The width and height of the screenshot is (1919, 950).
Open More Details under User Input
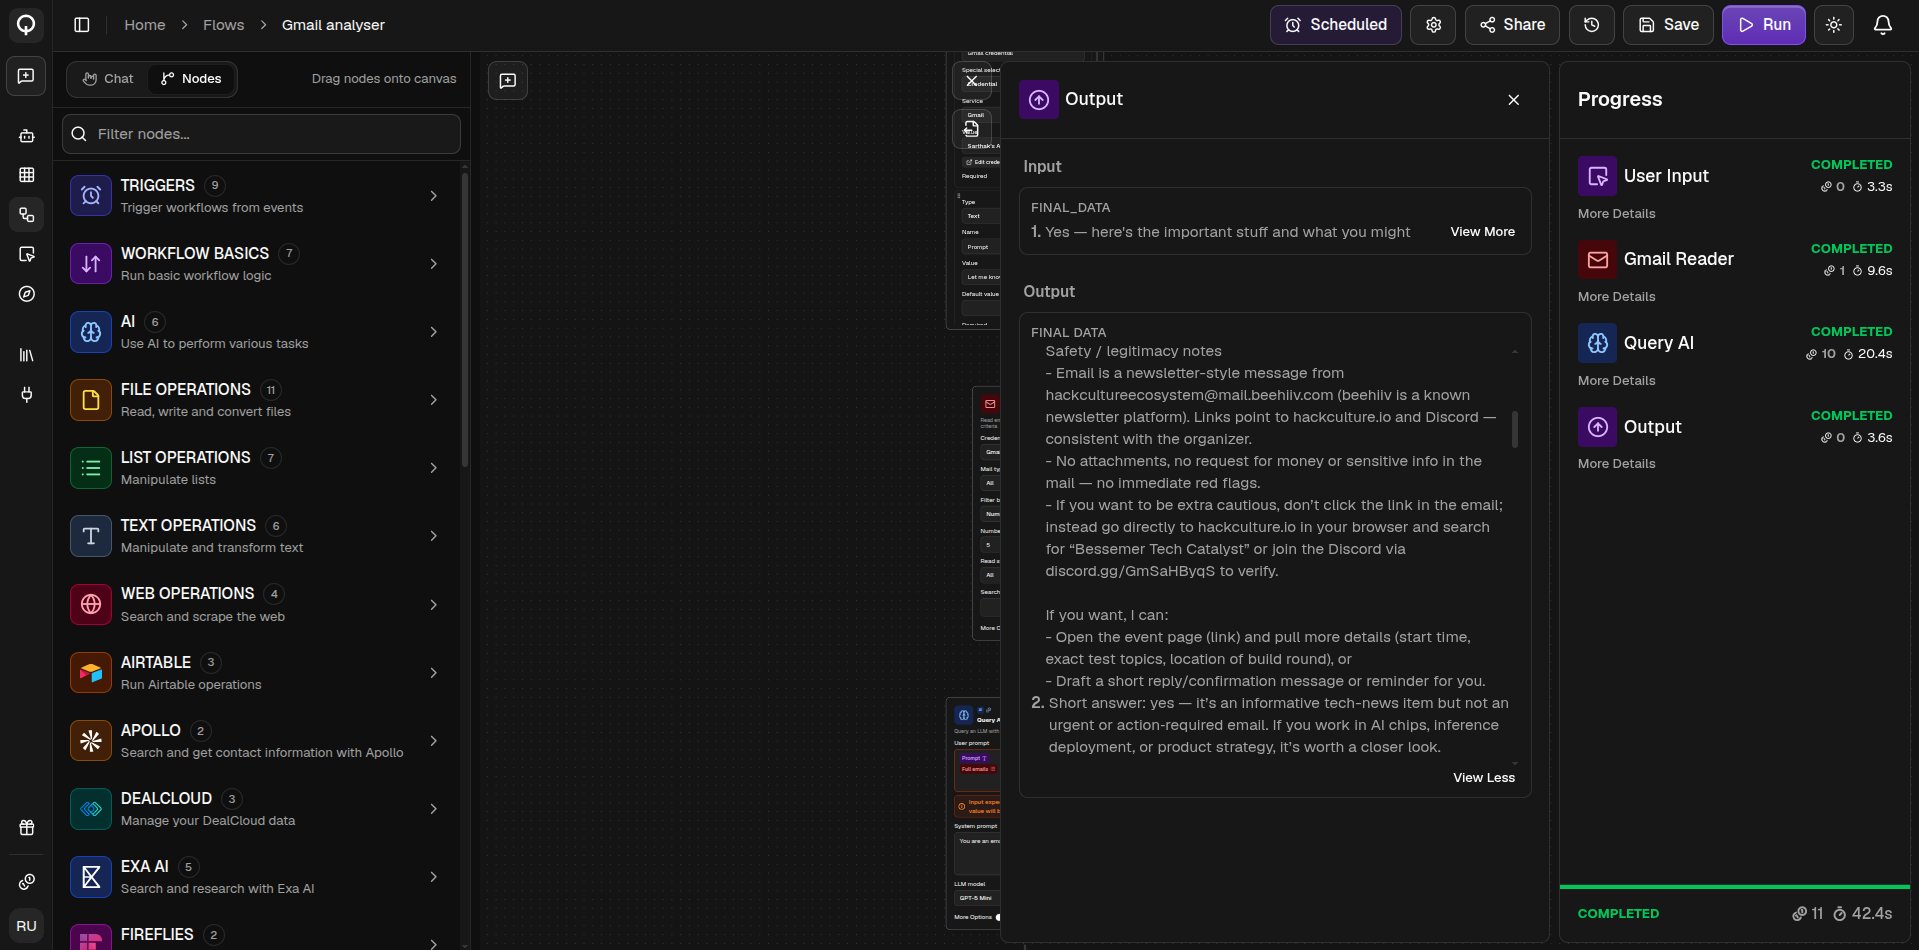[1616, 214]
